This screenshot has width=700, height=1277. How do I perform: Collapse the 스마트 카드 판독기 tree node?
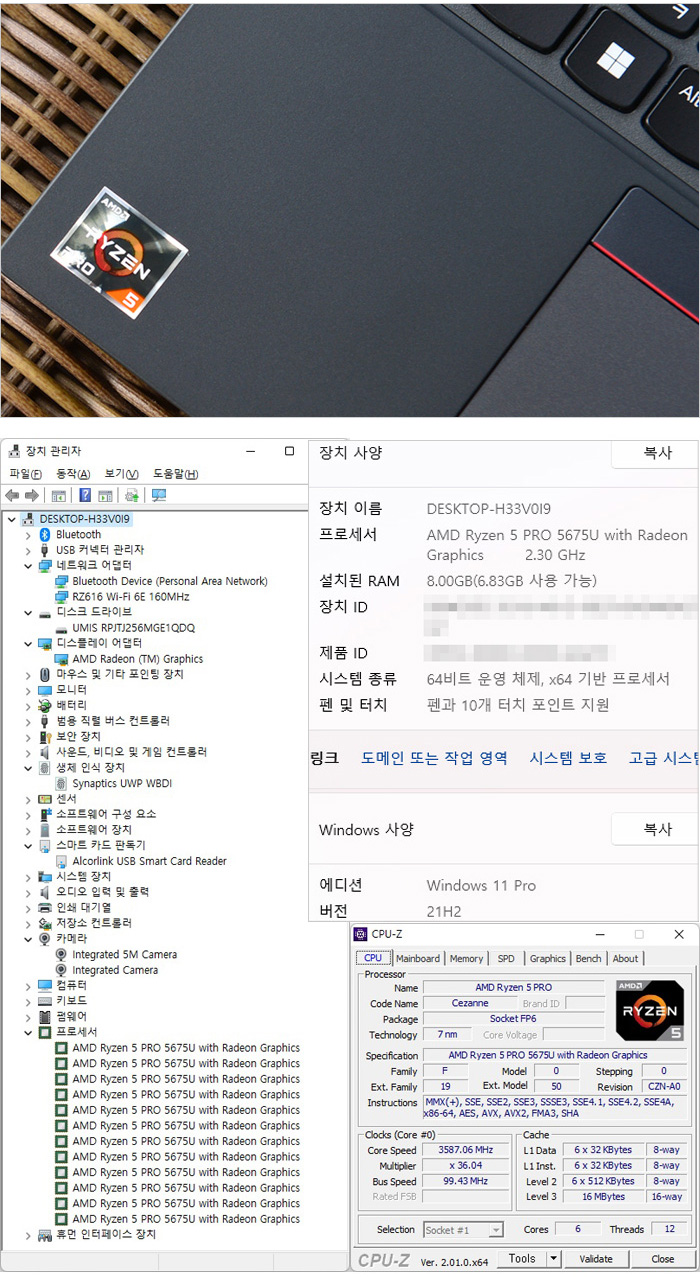[28, 845]
